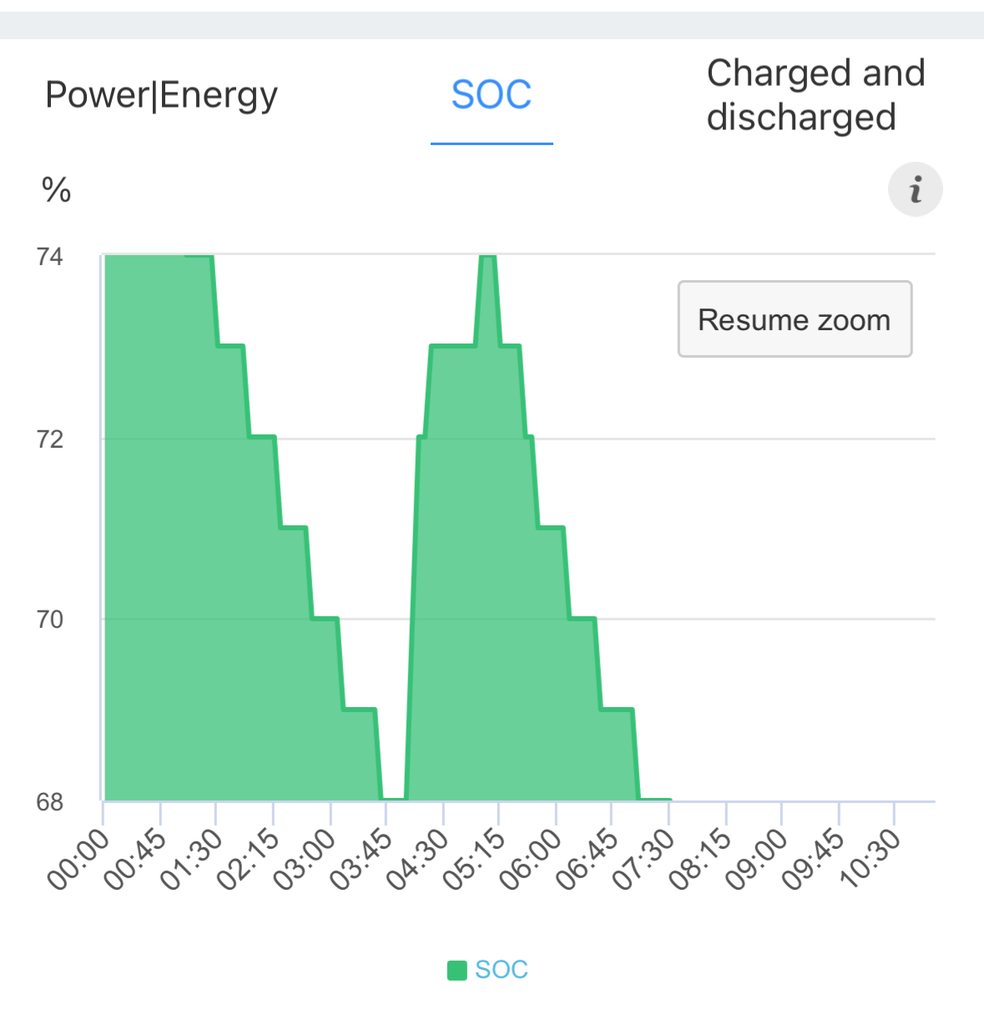The width and height of the screenshot is (984, 1024).
Task: Select the SOC tab
Action: click(x=491, y=96)
